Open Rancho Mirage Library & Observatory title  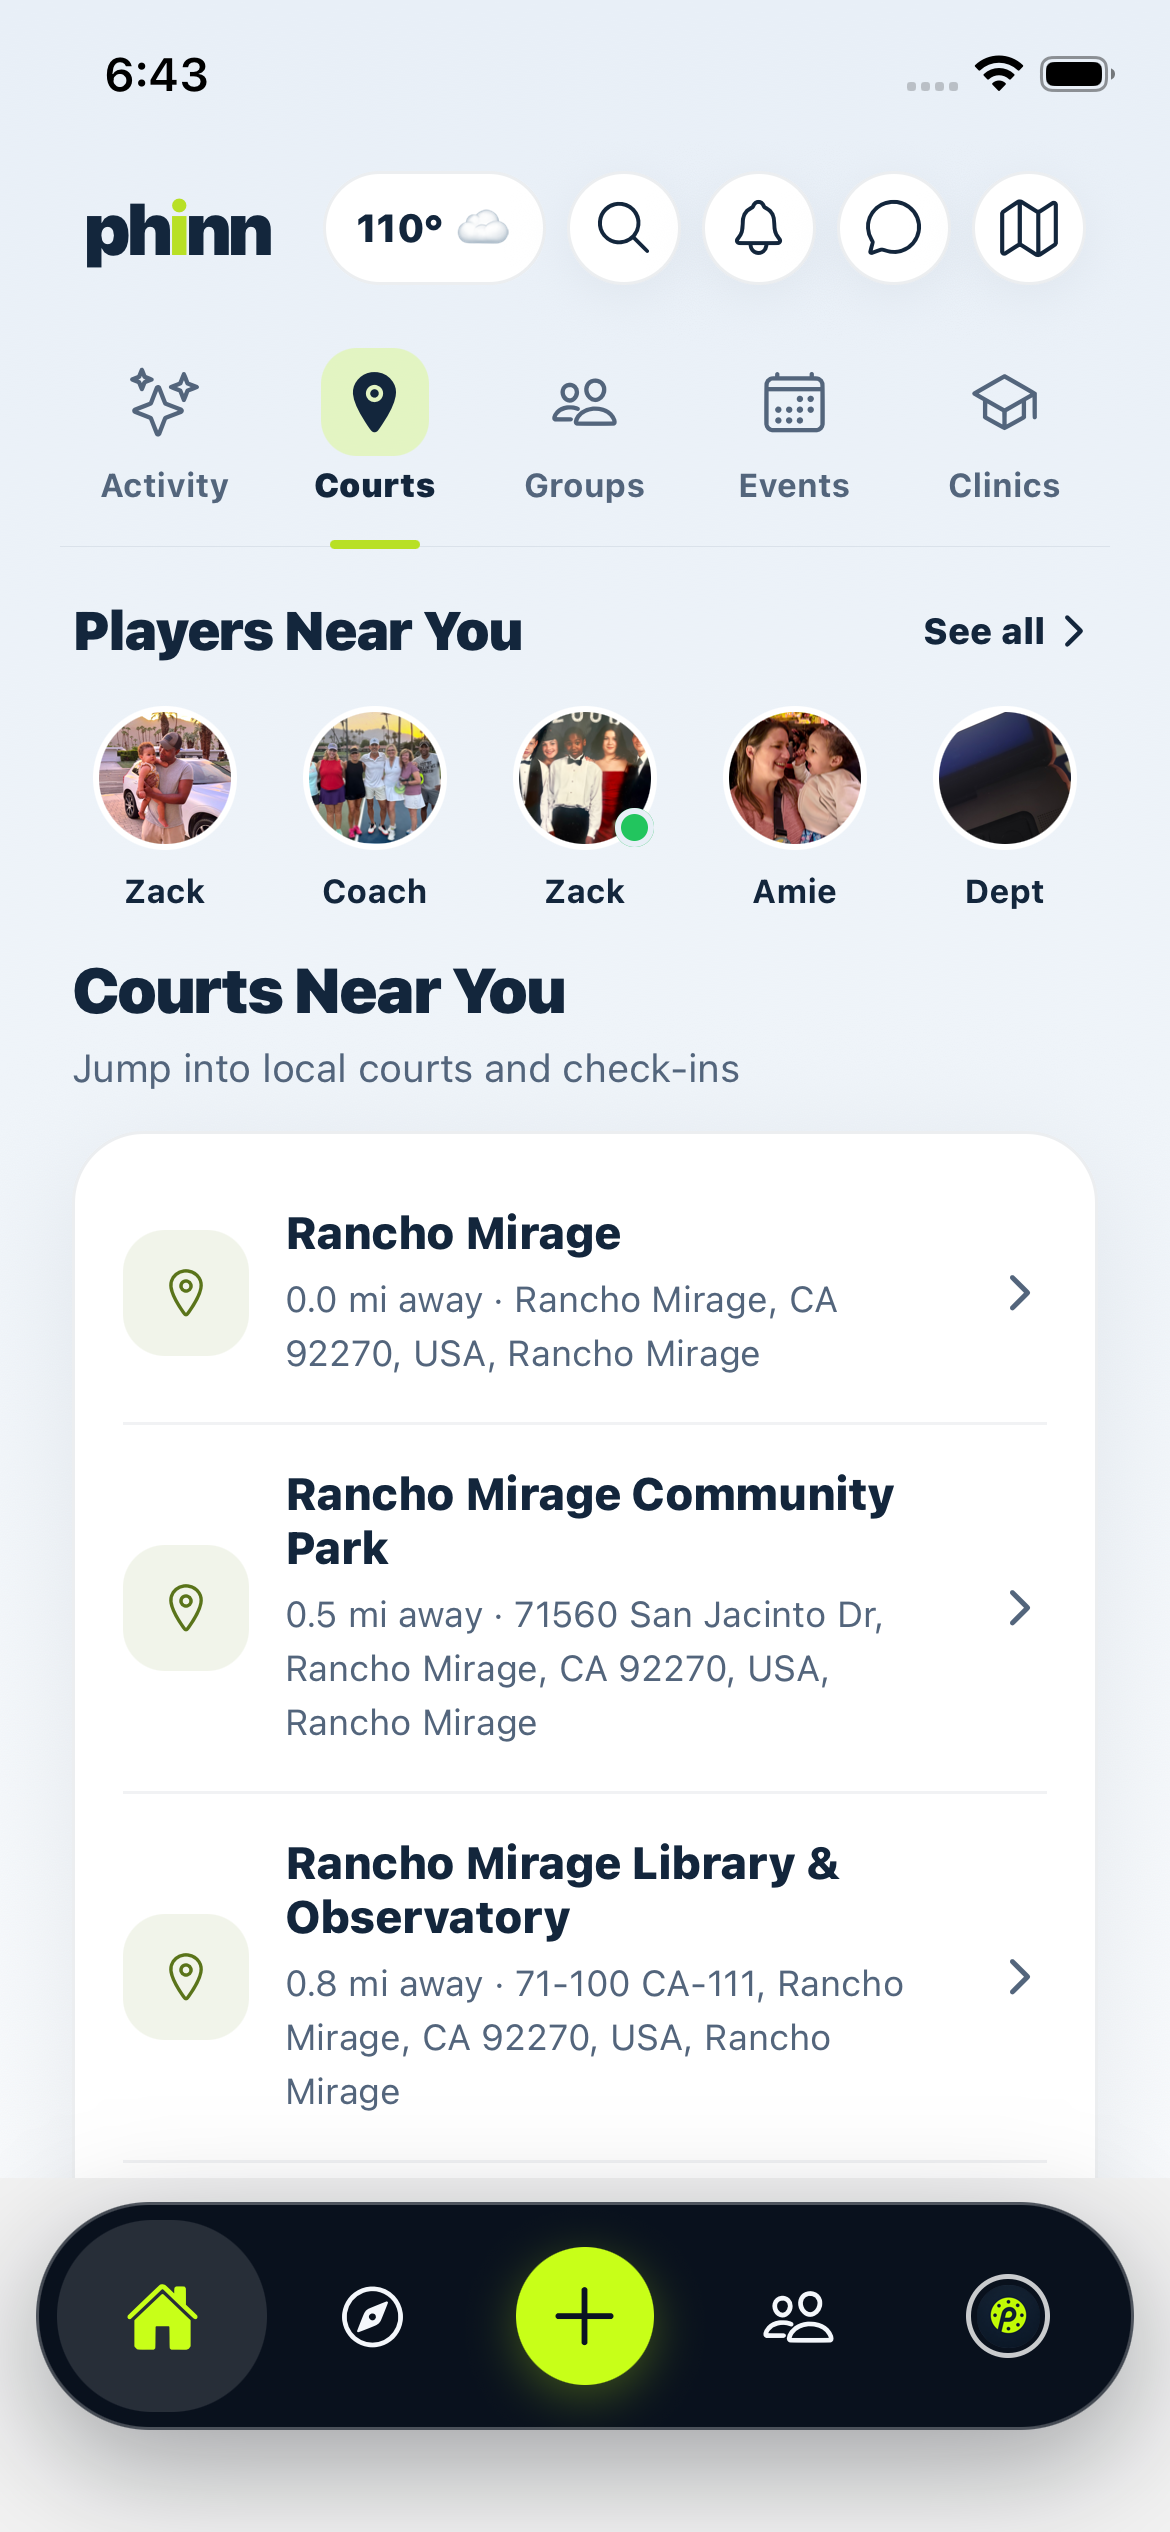[563, 1890]
